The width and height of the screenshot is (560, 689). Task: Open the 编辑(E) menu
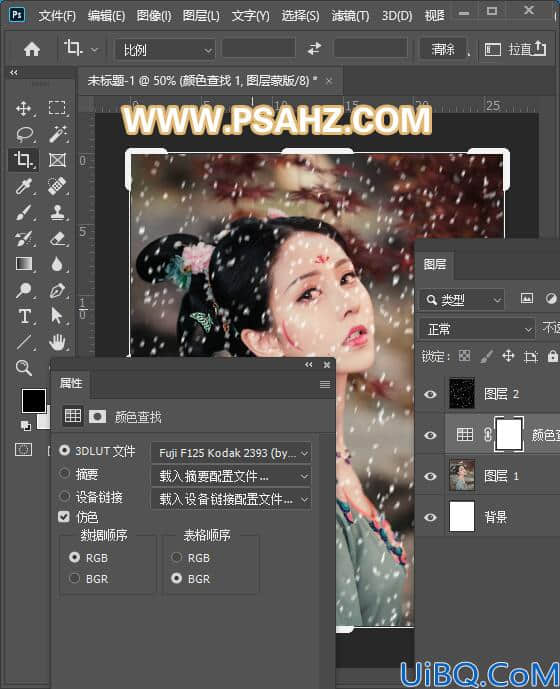[x=106, y=16]
